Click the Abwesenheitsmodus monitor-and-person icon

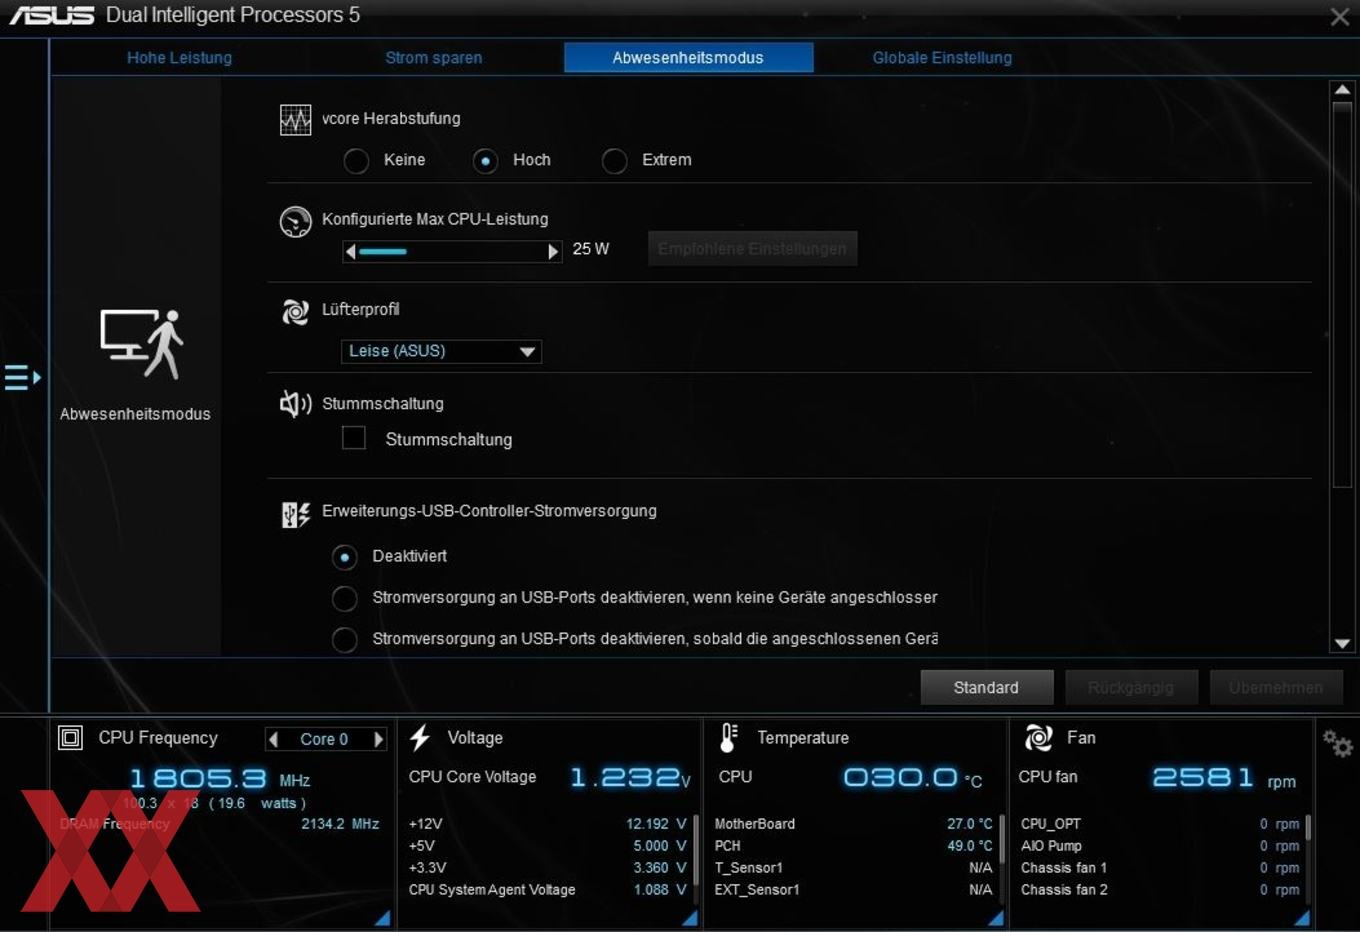coord(141,344)
